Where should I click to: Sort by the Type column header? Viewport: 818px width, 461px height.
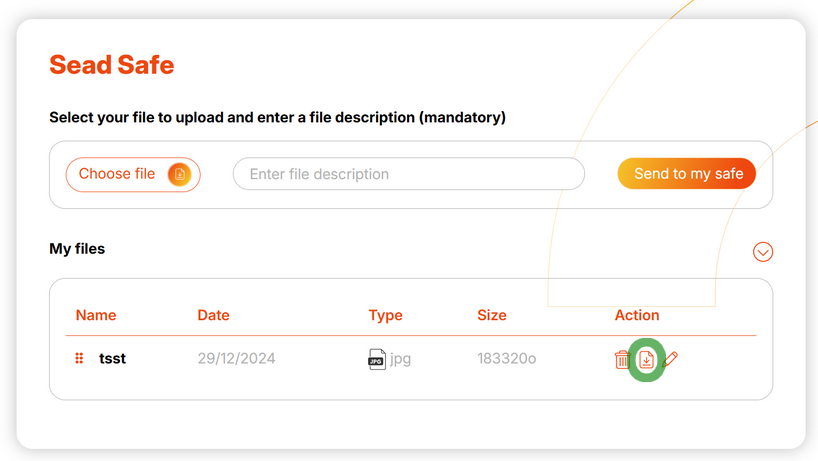tap(386, 316)
